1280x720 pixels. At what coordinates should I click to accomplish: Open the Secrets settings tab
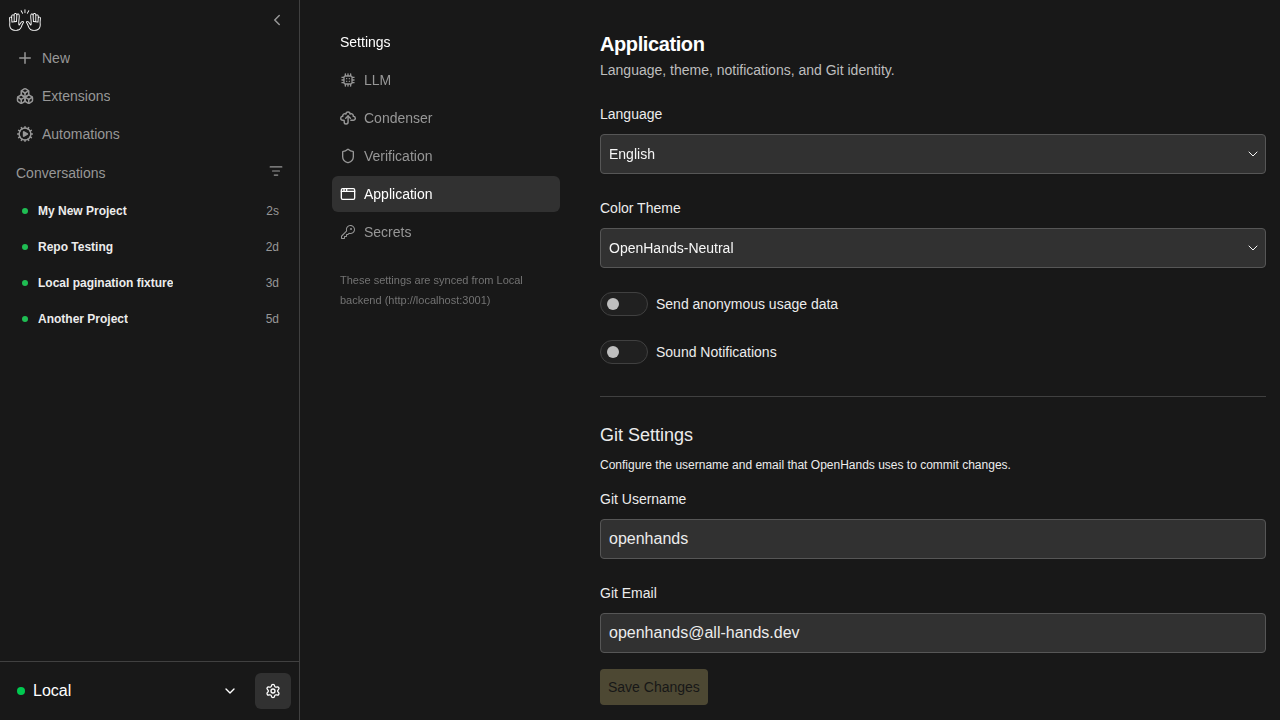tap(446, 232)
